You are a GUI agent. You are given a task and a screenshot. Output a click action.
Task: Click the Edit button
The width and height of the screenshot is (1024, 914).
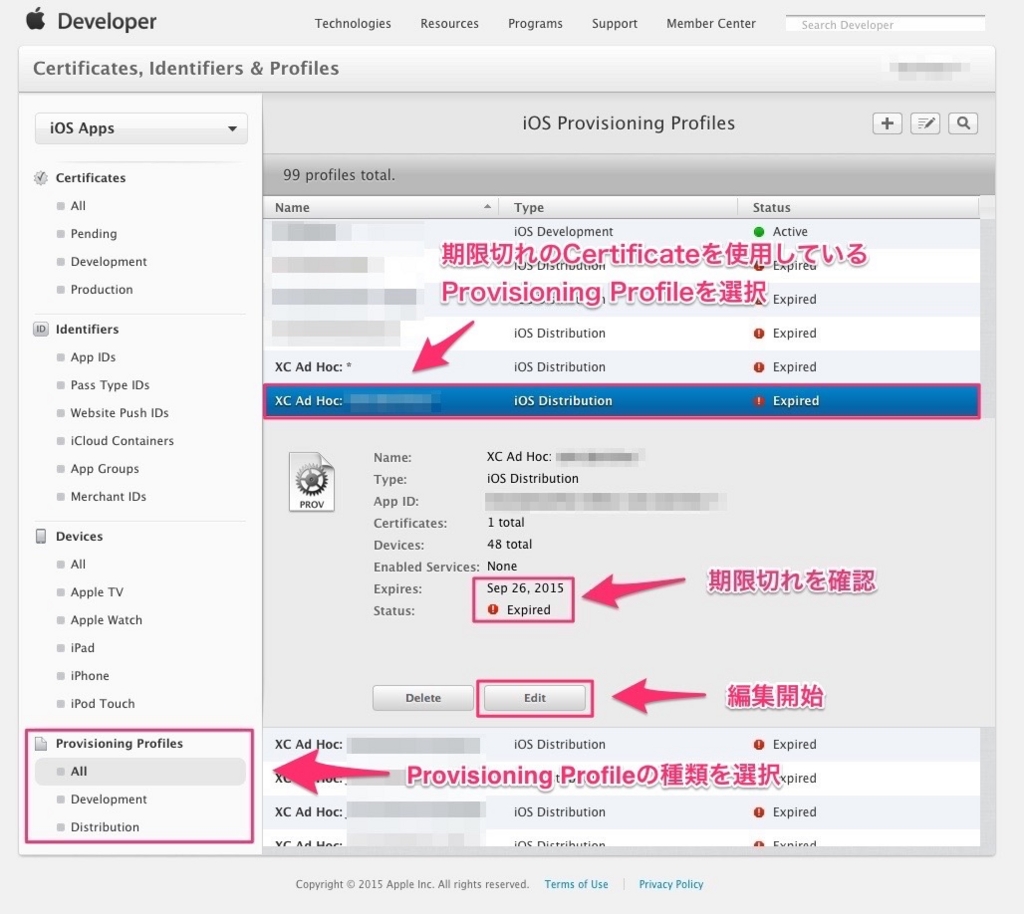point(535,698)
